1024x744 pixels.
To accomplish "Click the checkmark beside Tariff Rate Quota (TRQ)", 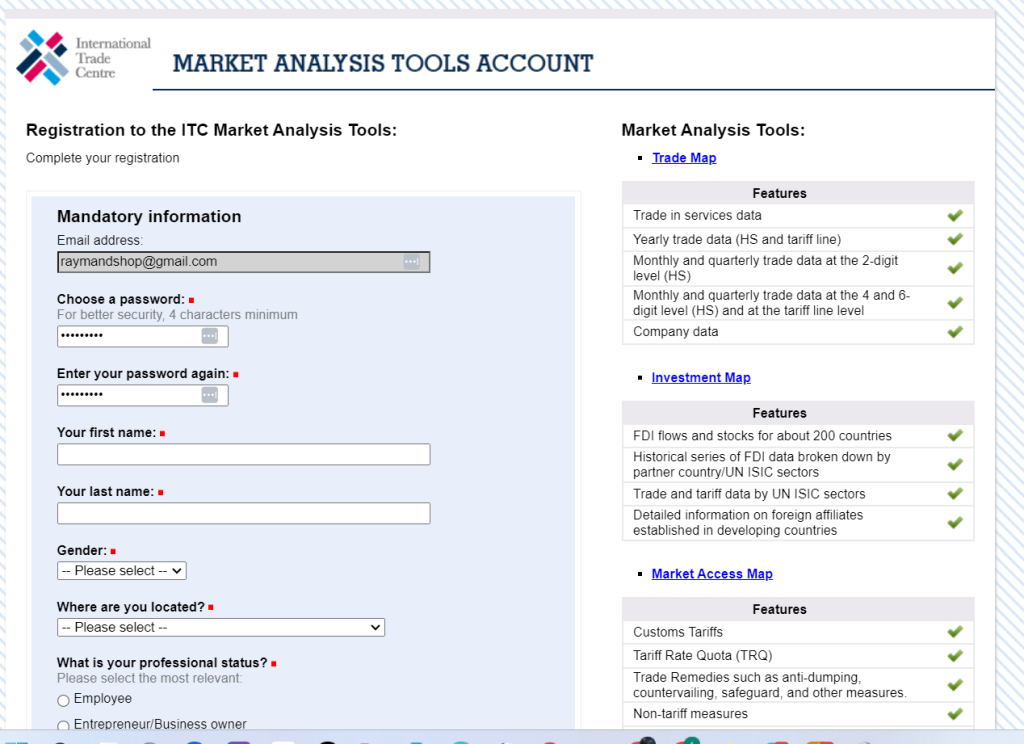I will (x=955, y=655).
